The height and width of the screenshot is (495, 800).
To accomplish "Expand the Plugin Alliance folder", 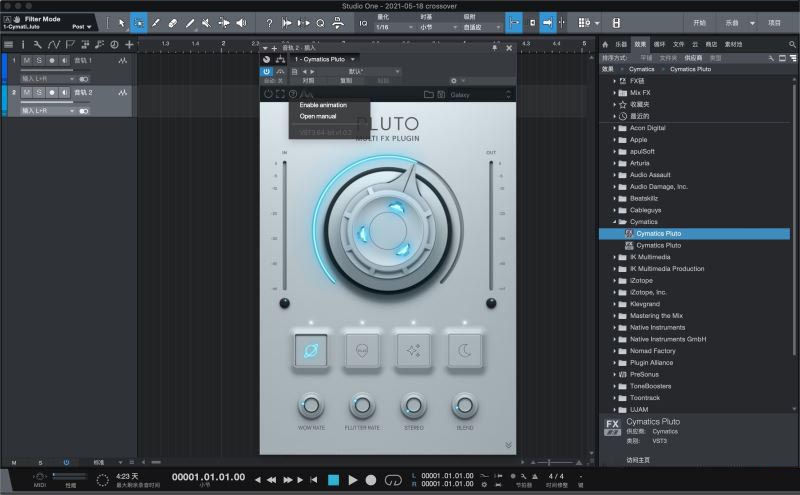I will [615, 363].
